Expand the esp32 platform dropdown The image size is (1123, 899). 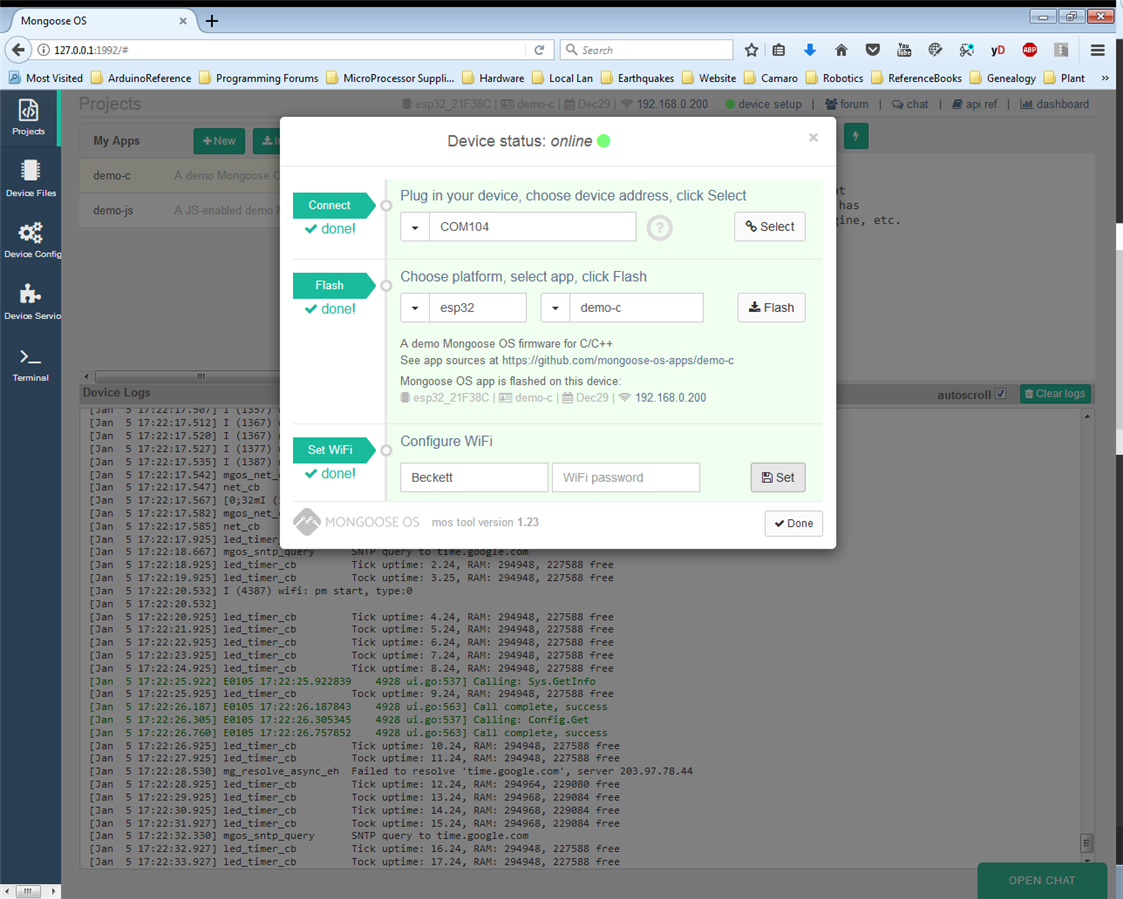click(x=415, y=308)
